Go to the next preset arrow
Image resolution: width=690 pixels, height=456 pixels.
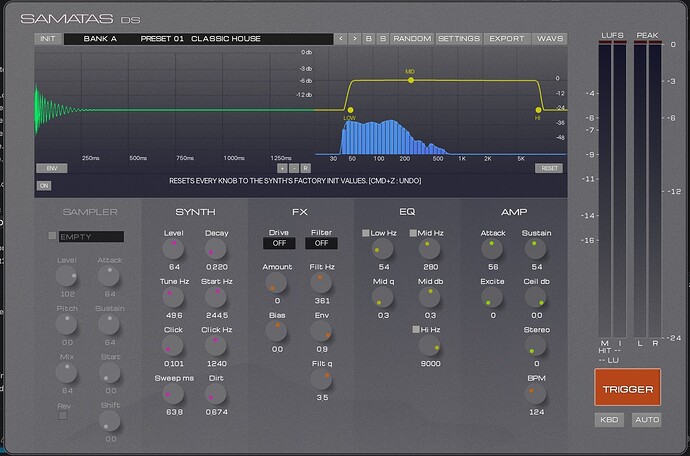click(355, 39)
